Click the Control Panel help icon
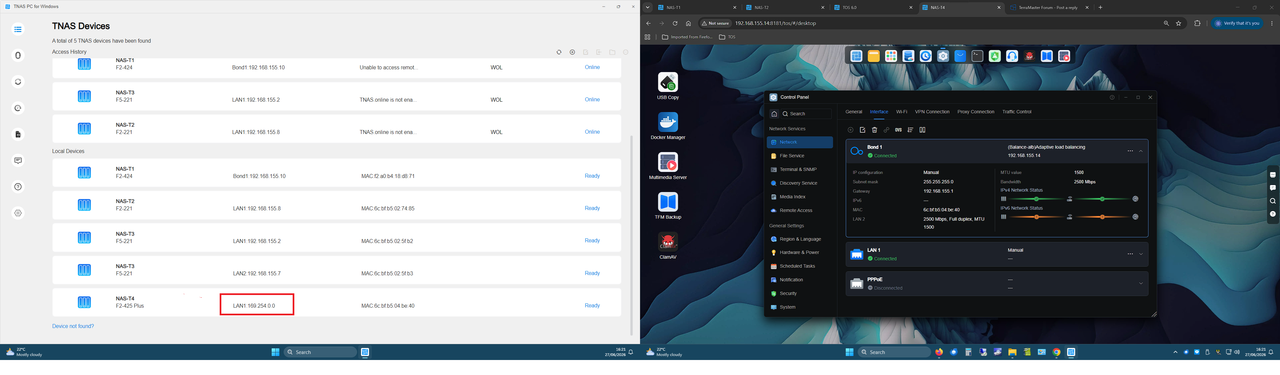The height and width of the screenshot is (375, 1280). (1112, 97)
